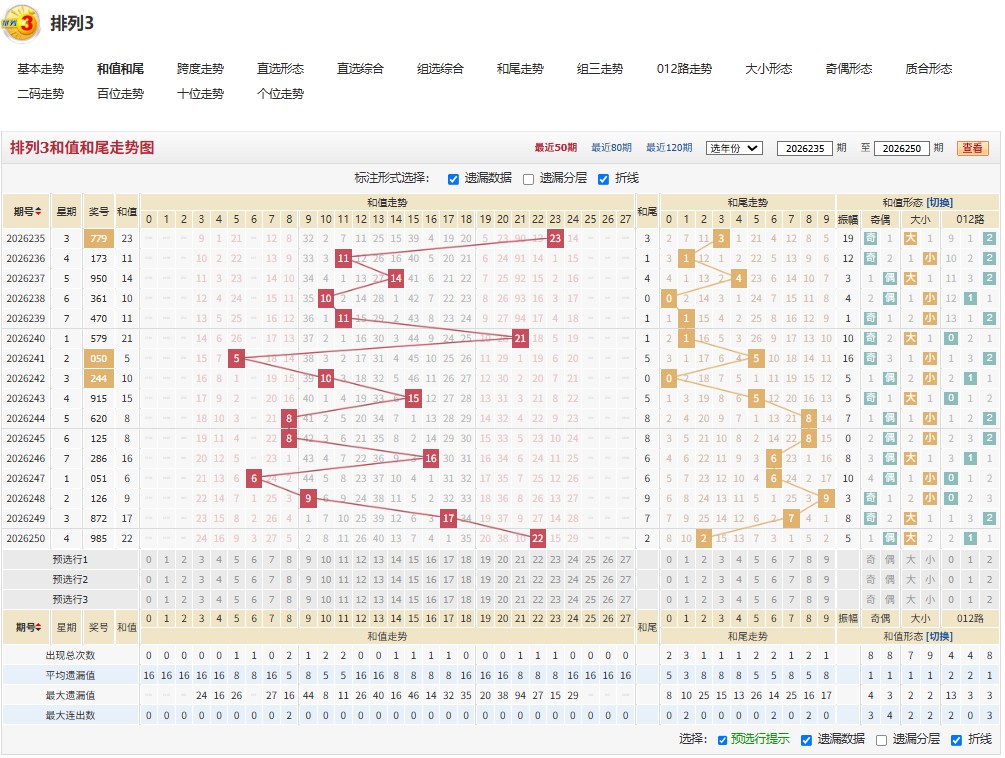
Task: Show 最近80期 results
Action: (x=611, y=148)
